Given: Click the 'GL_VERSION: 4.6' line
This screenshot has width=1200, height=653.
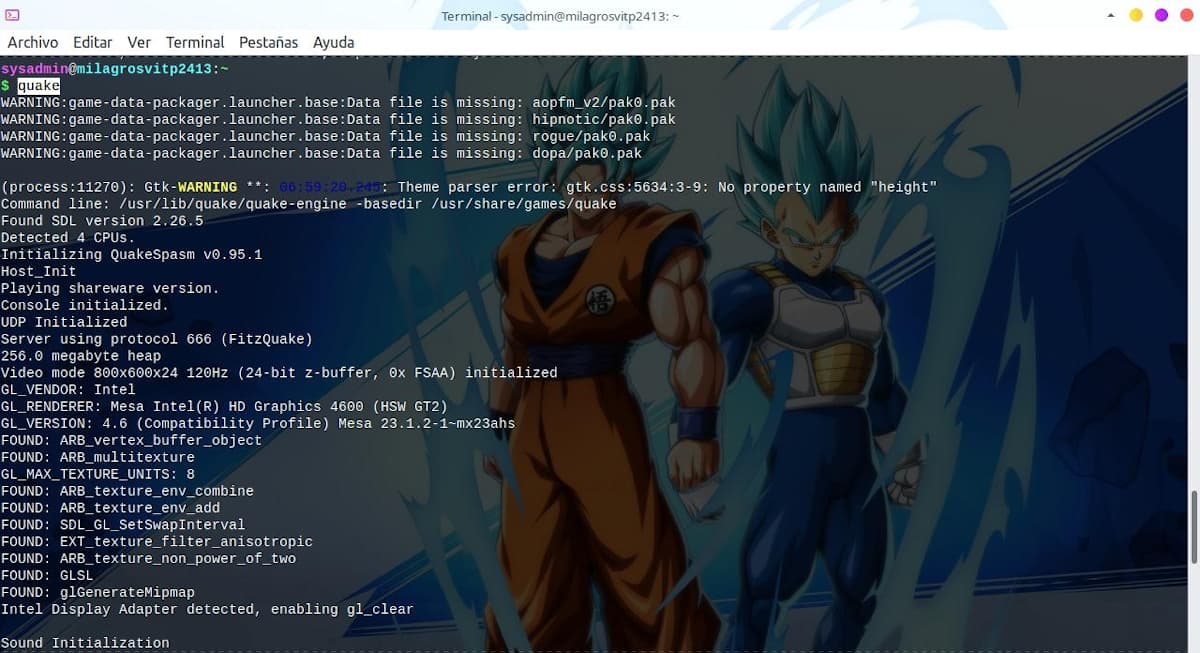Looking at the screenshot, I should click(258, 423).
